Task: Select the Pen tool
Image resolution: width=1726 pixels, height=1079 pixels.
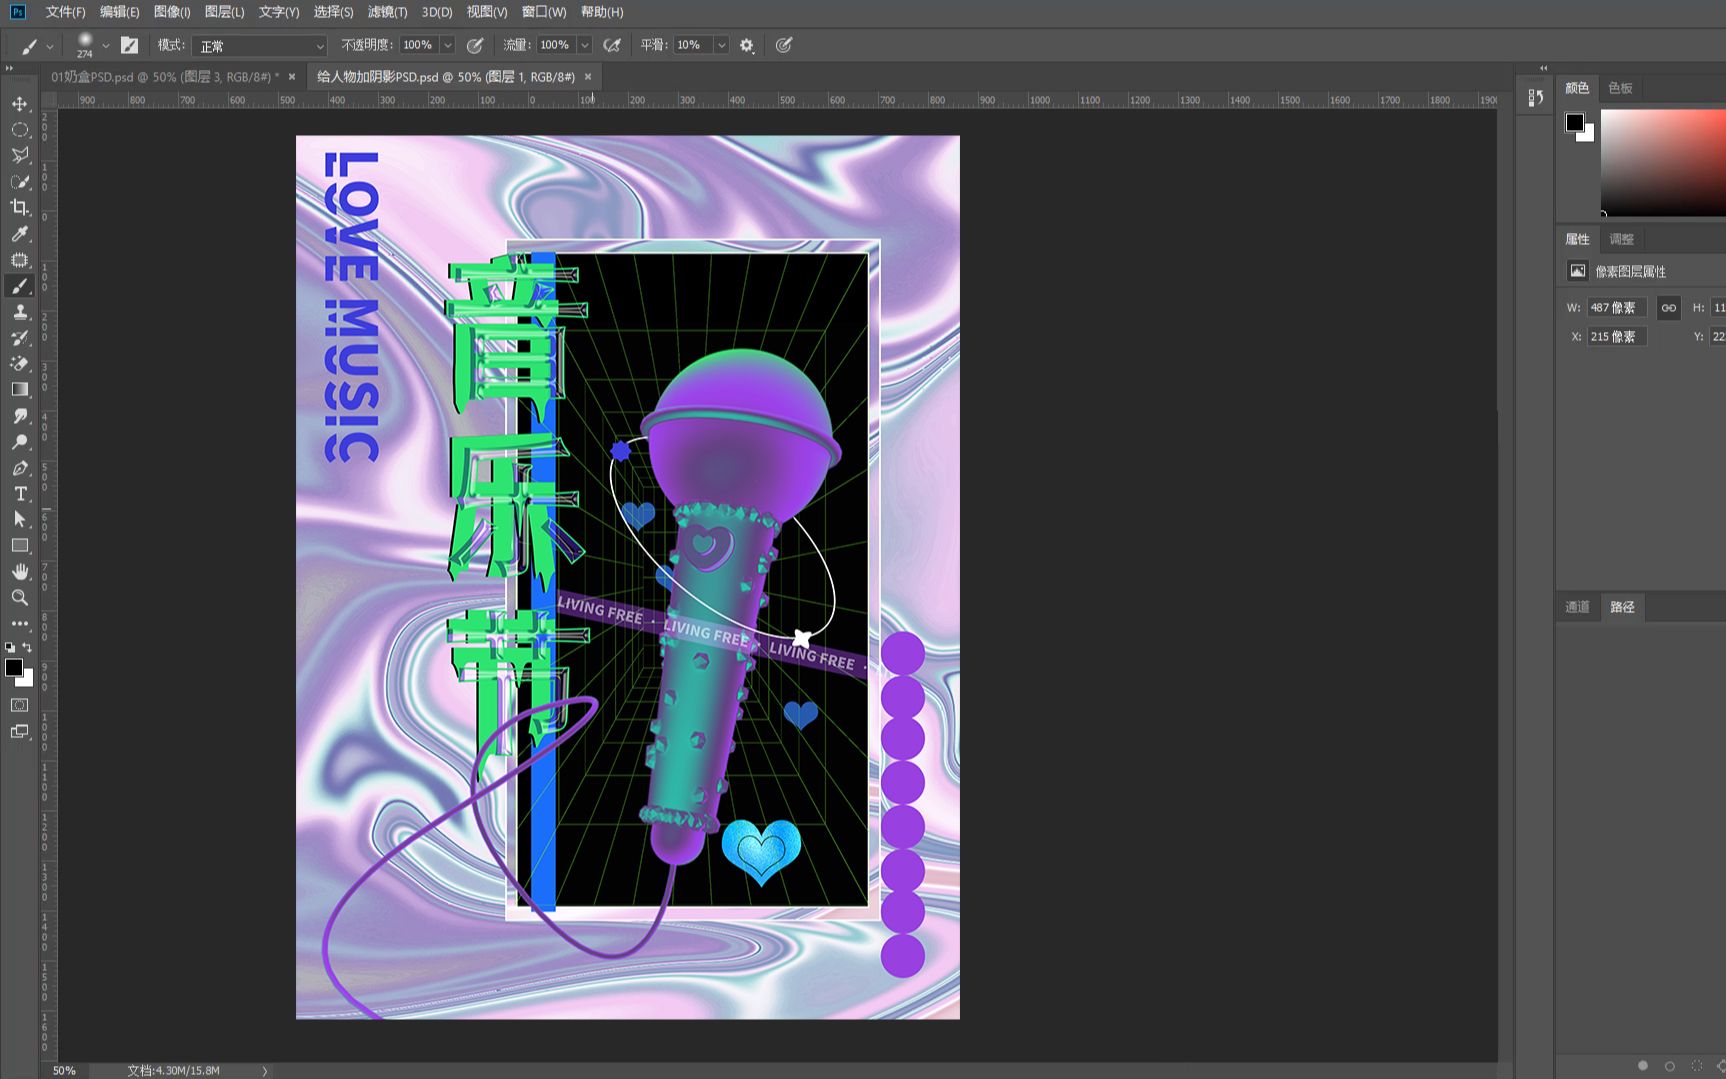Action: click(20, 468)
